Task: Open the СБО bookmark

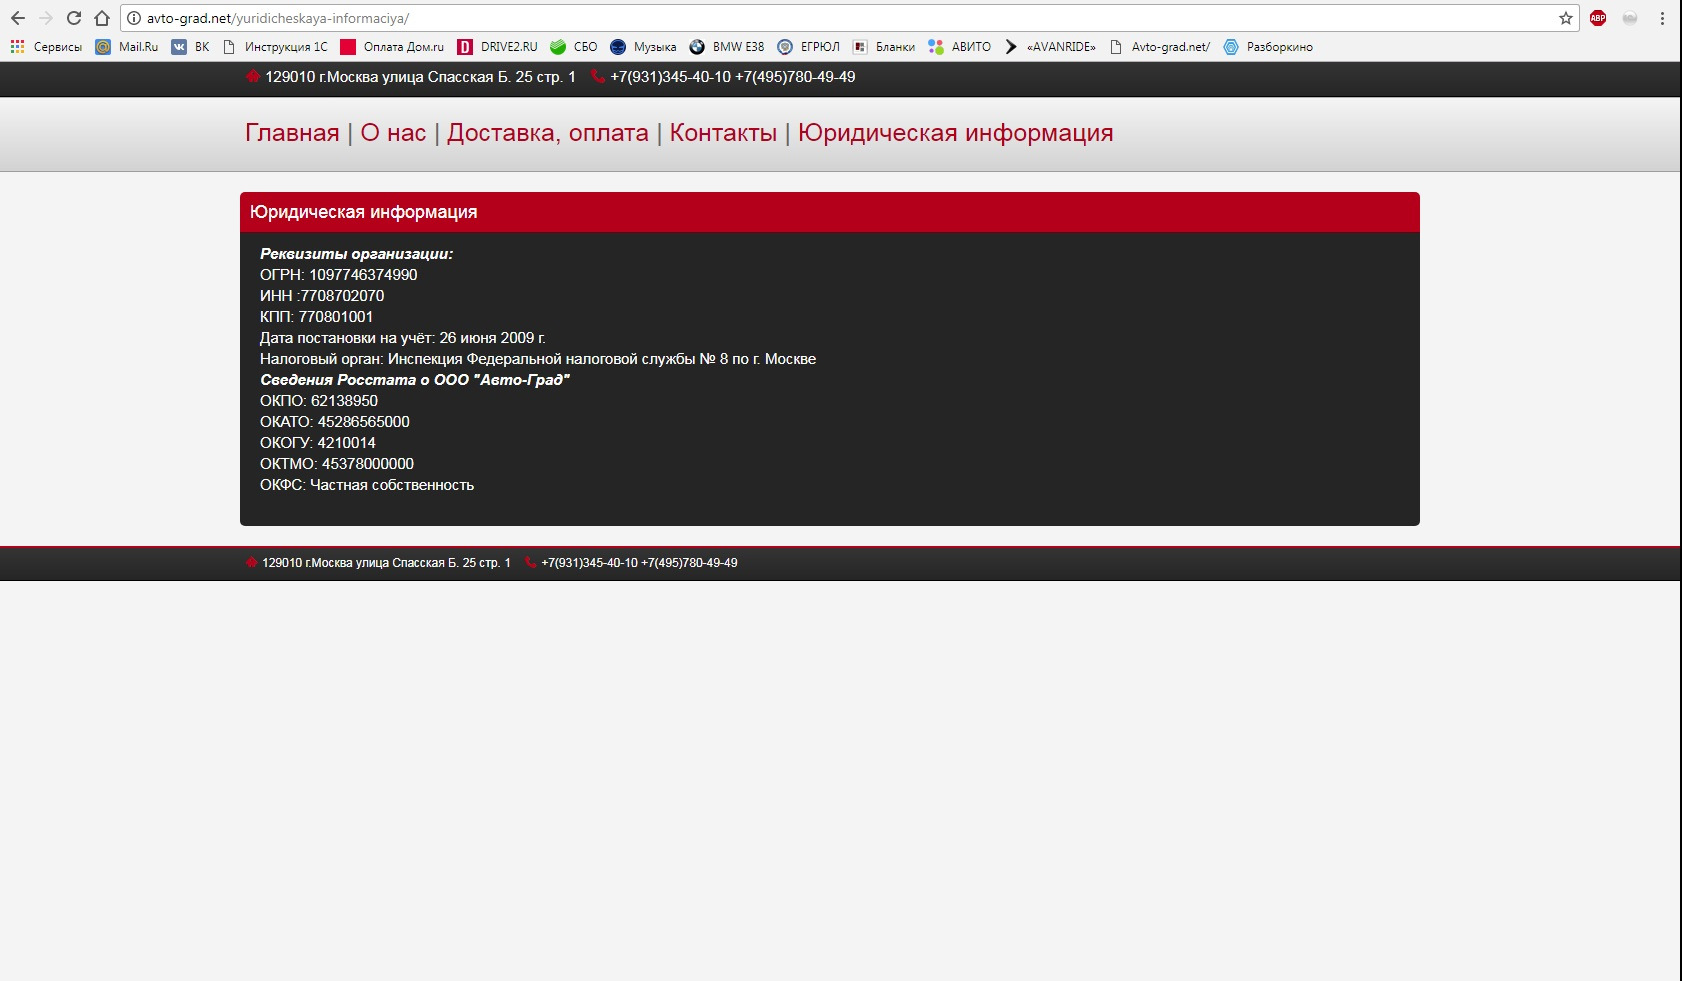Action: coord(573,47)
